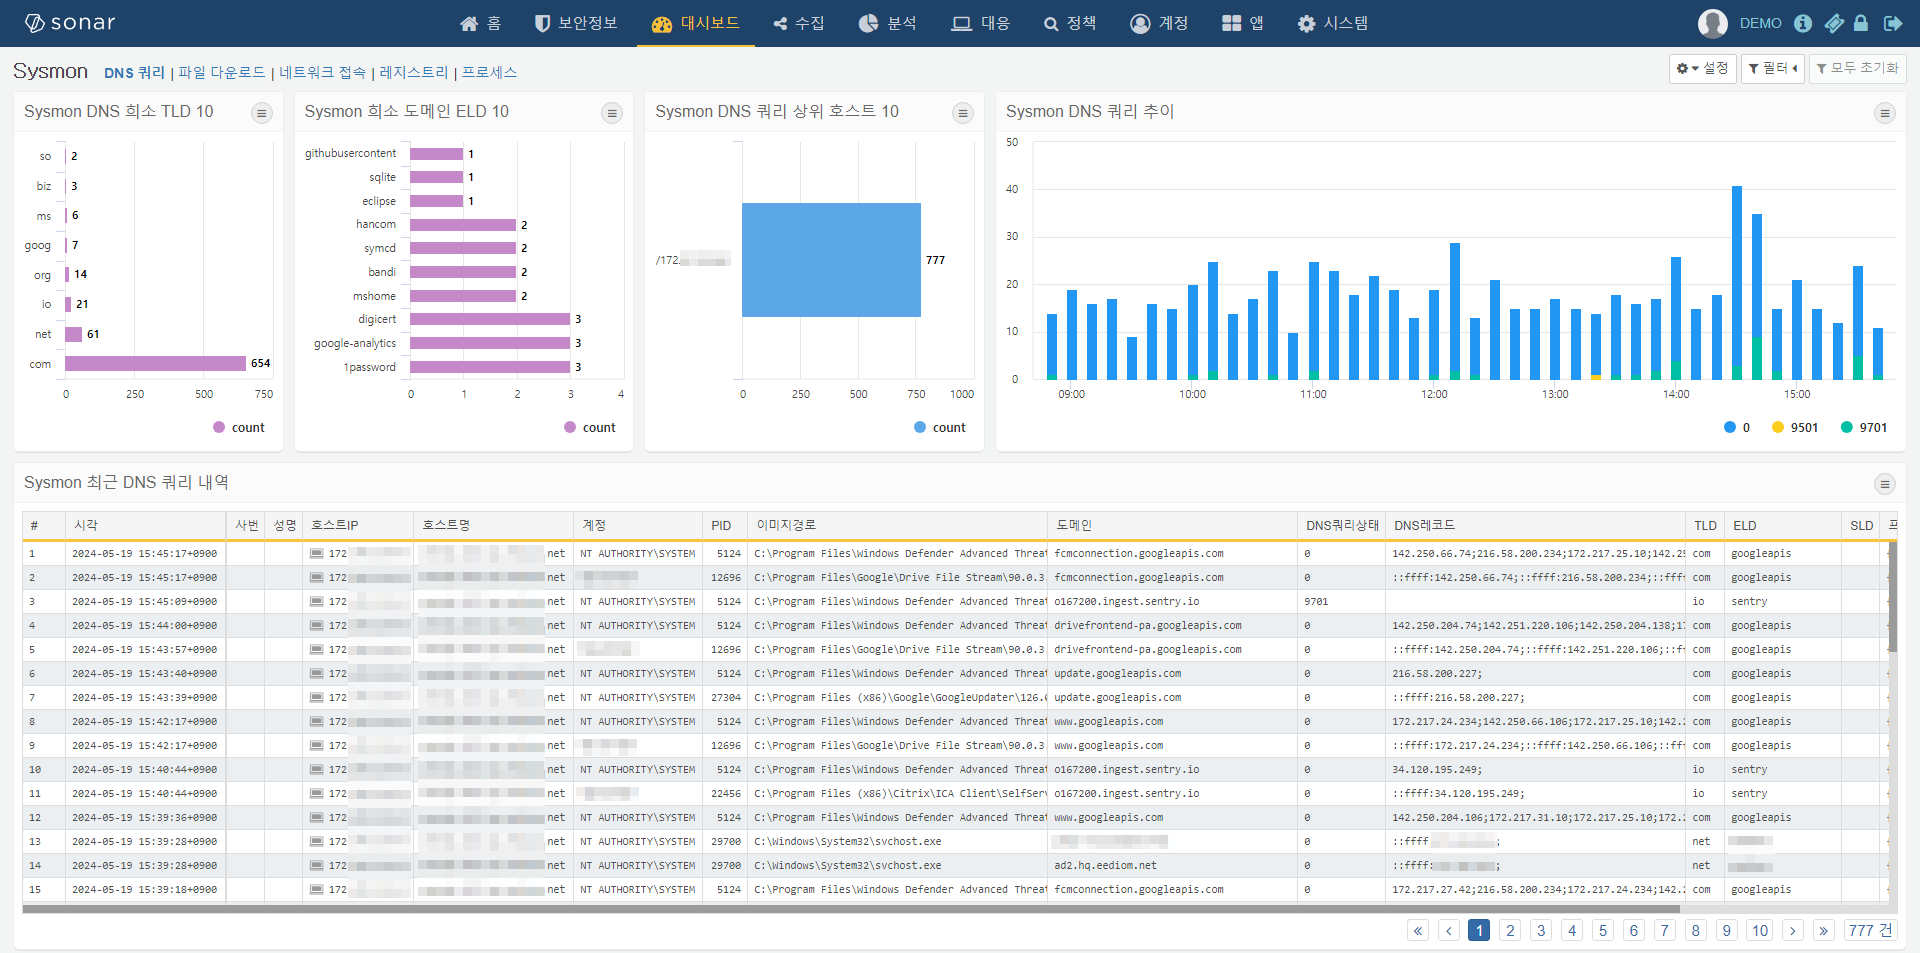Open menu of 희소 TLD 10 widget
The width and height of the screenshot is (1920, 953).
pyautogui.click(x=262, y=113)
